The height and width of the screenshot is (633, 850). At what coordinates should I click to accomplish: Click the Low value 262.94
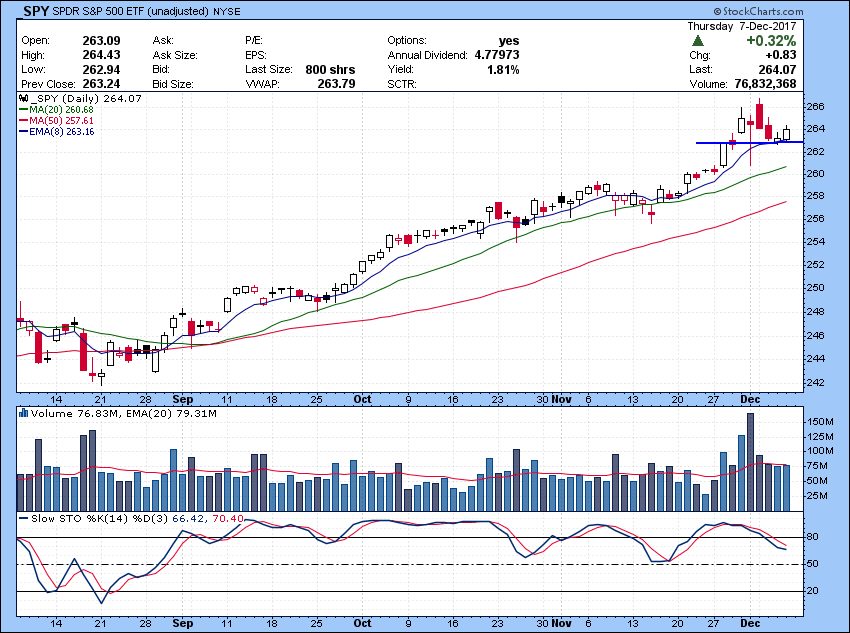[101, 69]
